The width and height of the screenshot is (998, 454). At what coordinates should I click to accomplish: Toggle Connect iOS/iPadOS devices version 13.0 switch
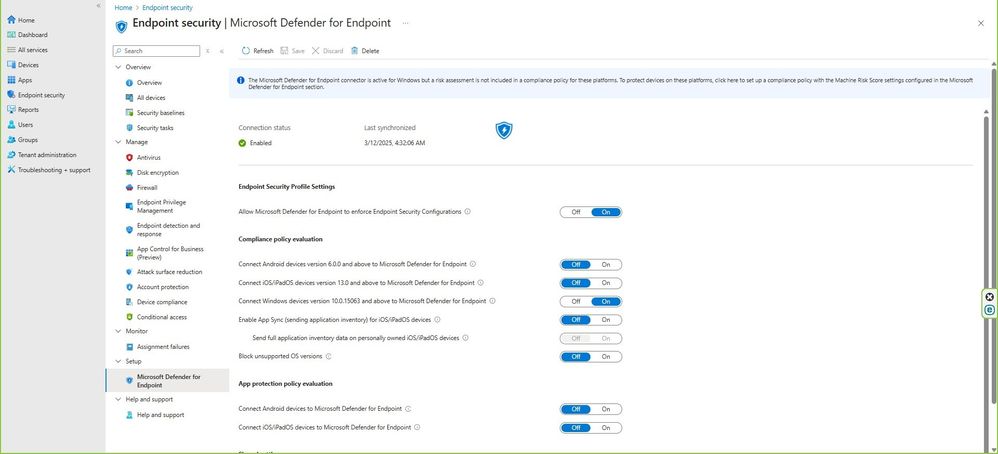tap(591, 283)
